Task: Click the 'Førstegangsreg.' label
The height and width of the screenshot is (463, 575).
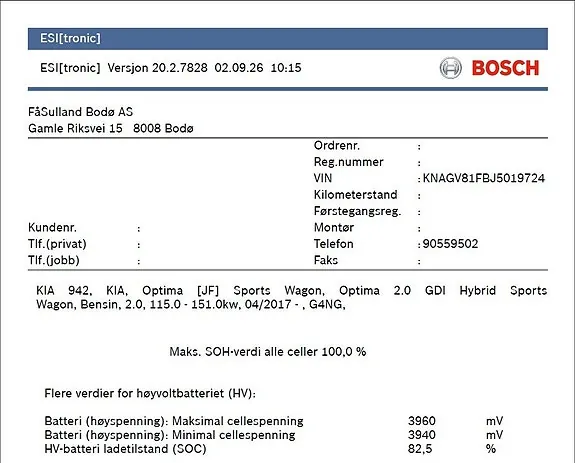Action: [x=358, y=211]
